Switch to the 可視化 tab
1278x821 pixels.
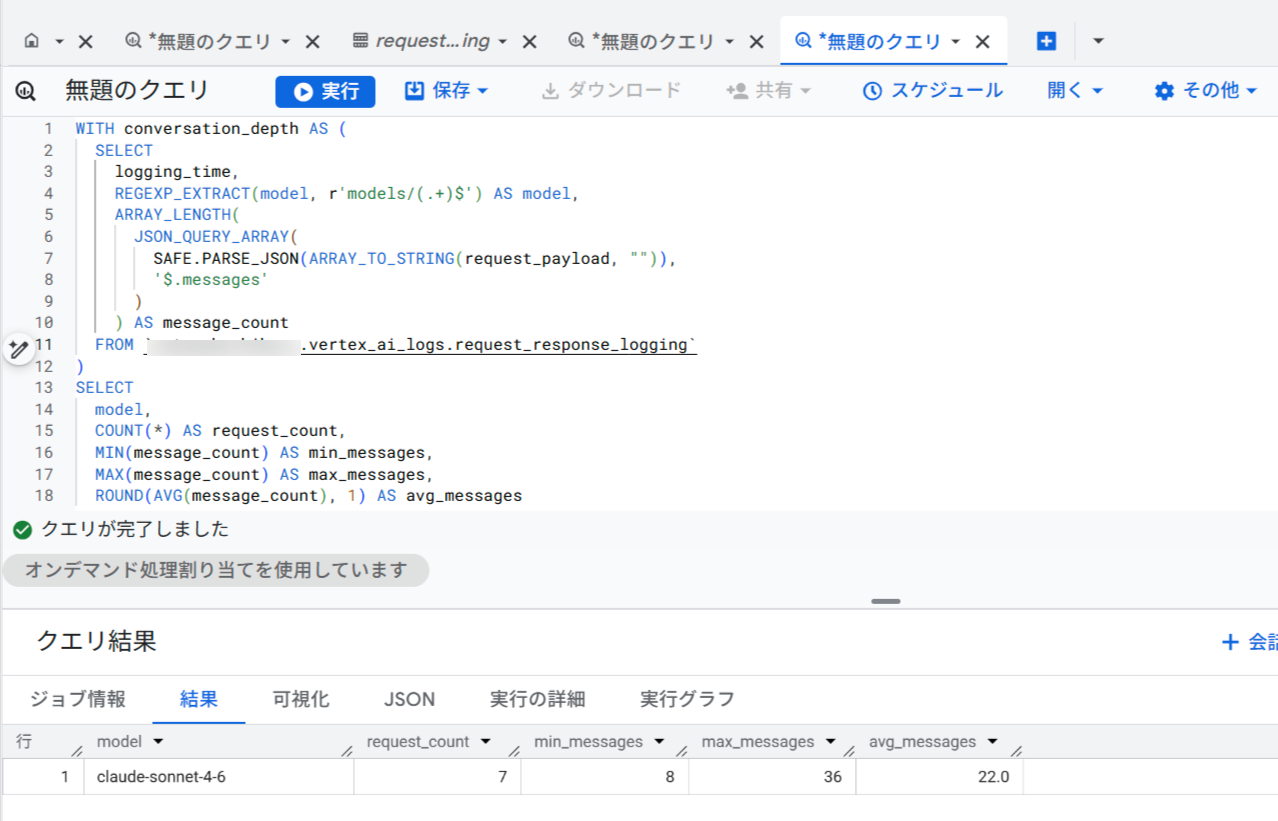click(301, 699)
